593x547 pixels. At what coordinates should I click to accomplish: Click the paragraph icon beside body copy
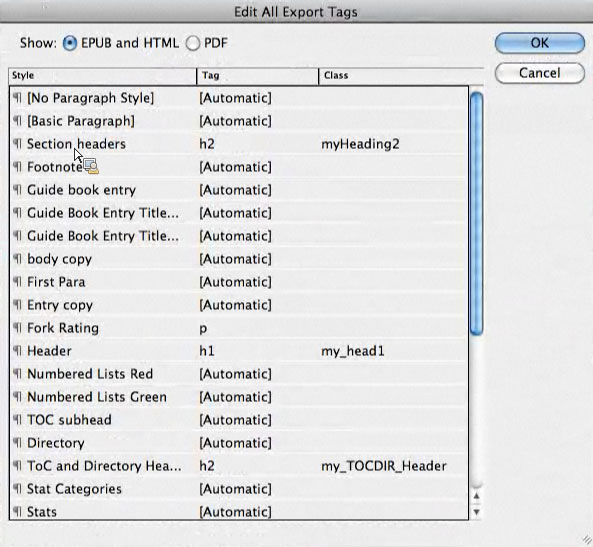[17, 259]
